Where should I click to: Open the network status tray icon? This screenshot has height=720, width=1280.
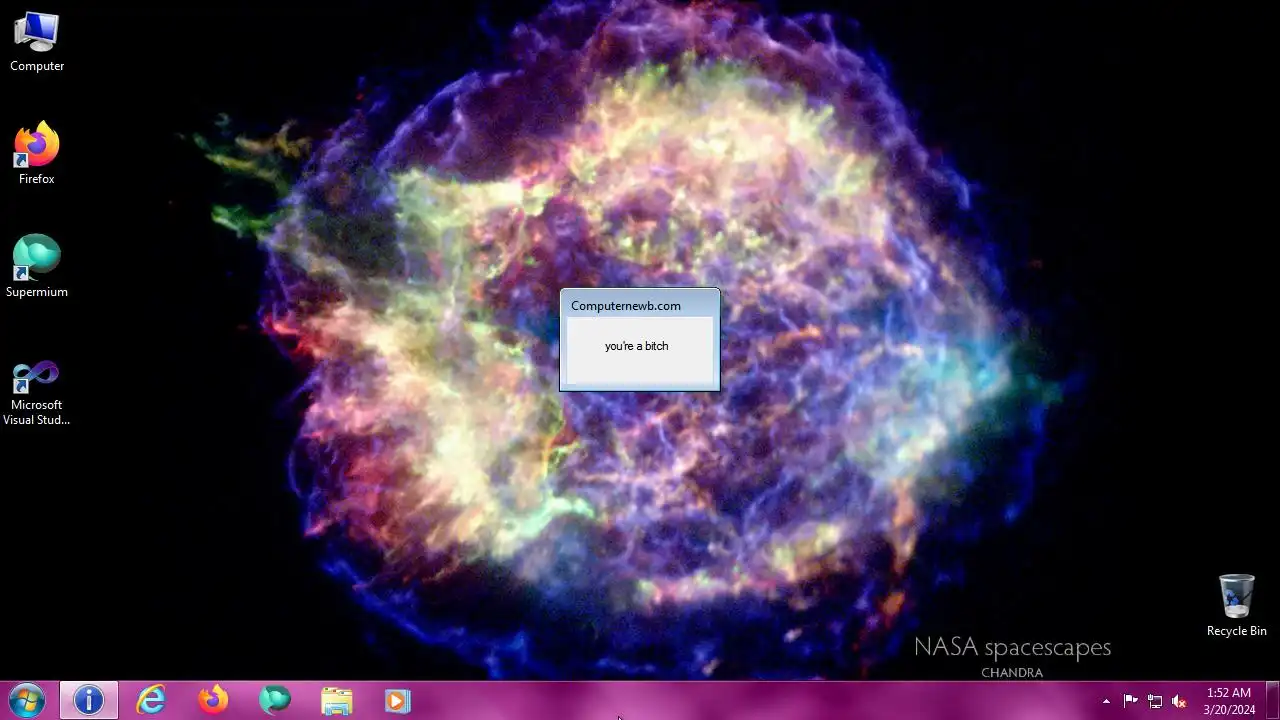point(1155,701)
